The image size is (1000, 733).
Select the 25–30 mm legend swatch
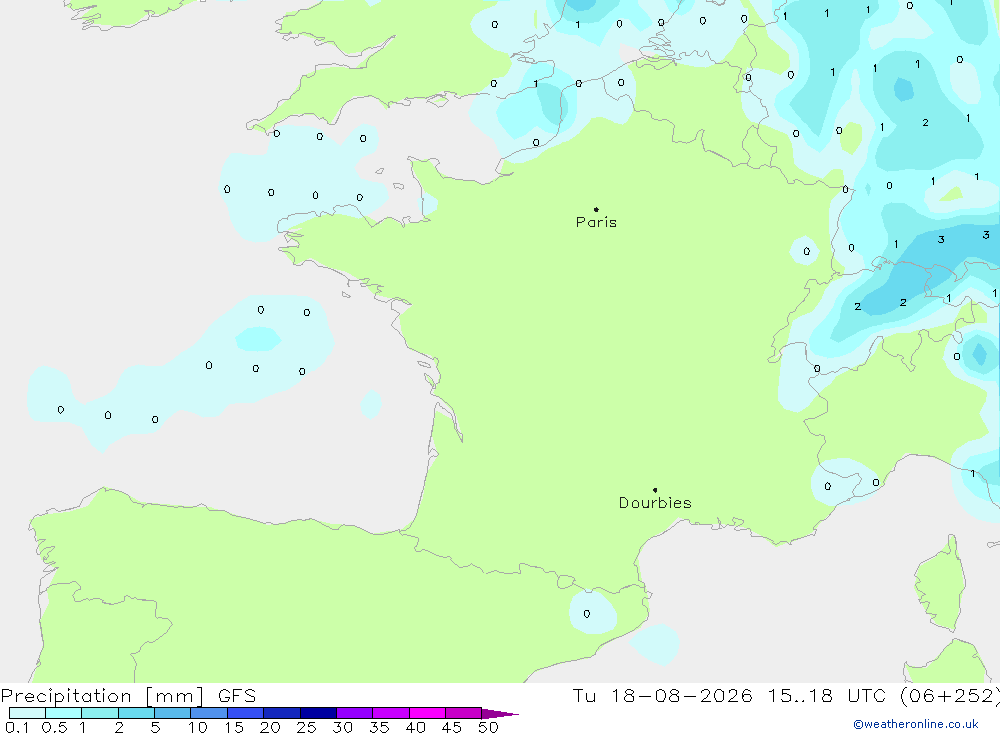point(318,713)
